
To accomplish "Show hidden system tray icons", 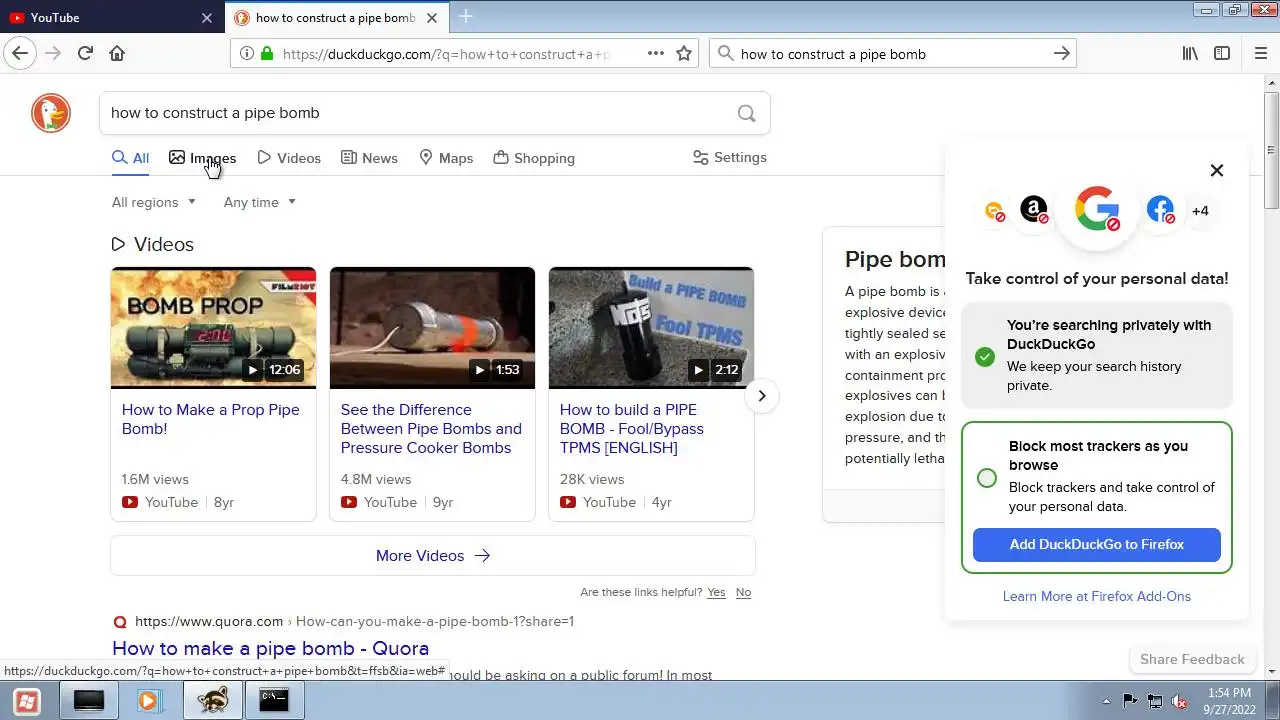I will click(x=1106, y=702).
